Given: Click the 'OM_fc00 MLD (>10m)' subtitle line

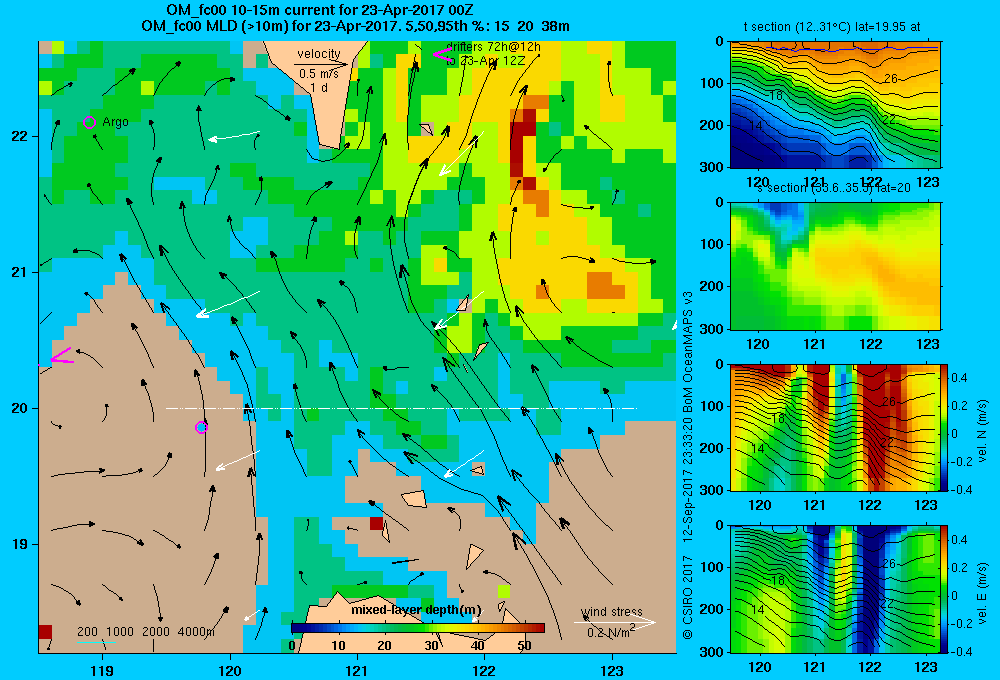Looking at the screenshot, I should [355, 26].
